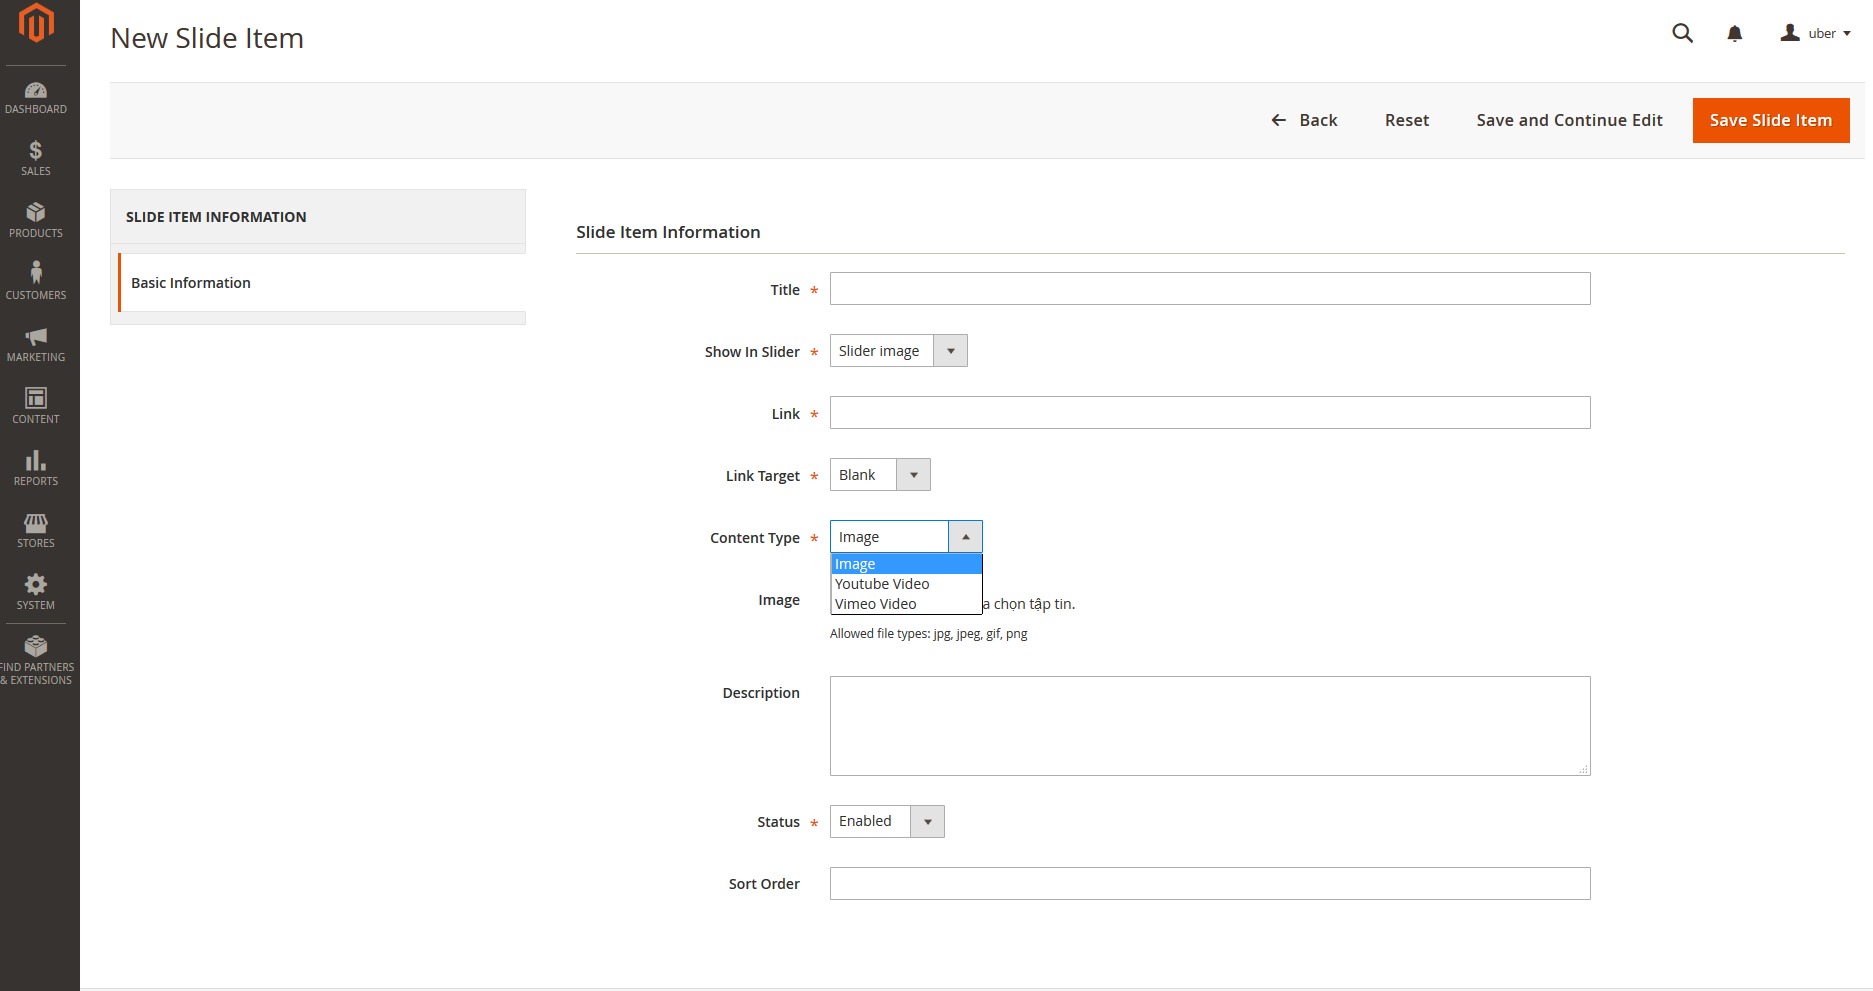This screenshot has width=1873, height=991.
Task: Focus the Sort Order input field
Action: 1210,883
